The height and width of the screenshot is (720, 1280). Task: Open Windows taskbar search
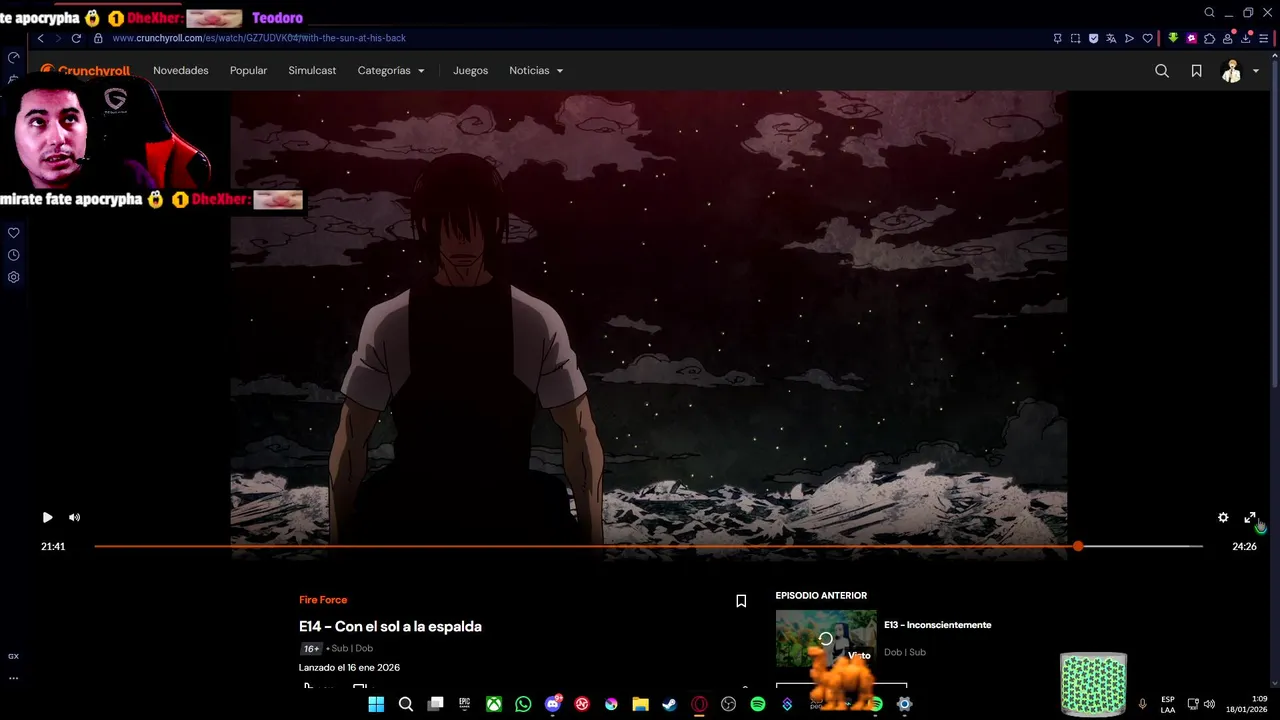[406, 704]
